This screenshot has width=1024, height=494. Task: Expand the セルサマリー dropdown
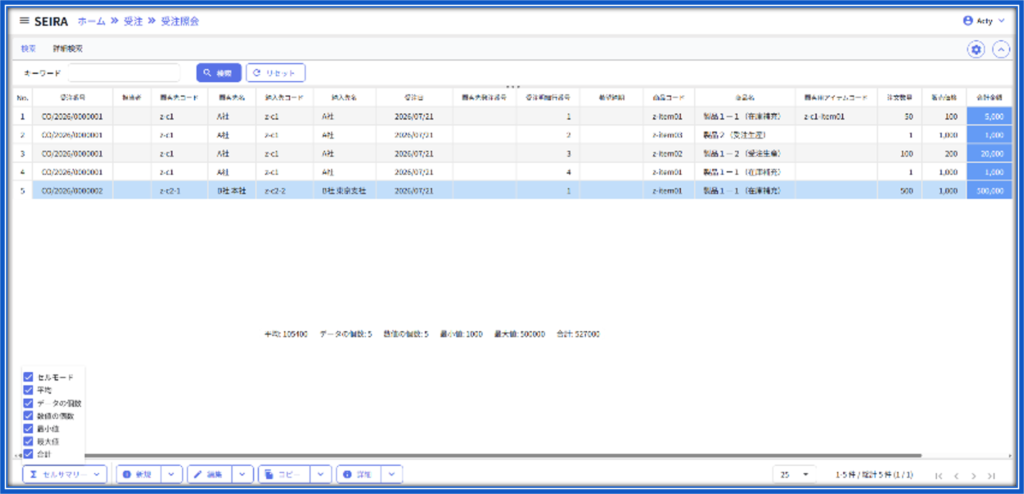65,474
